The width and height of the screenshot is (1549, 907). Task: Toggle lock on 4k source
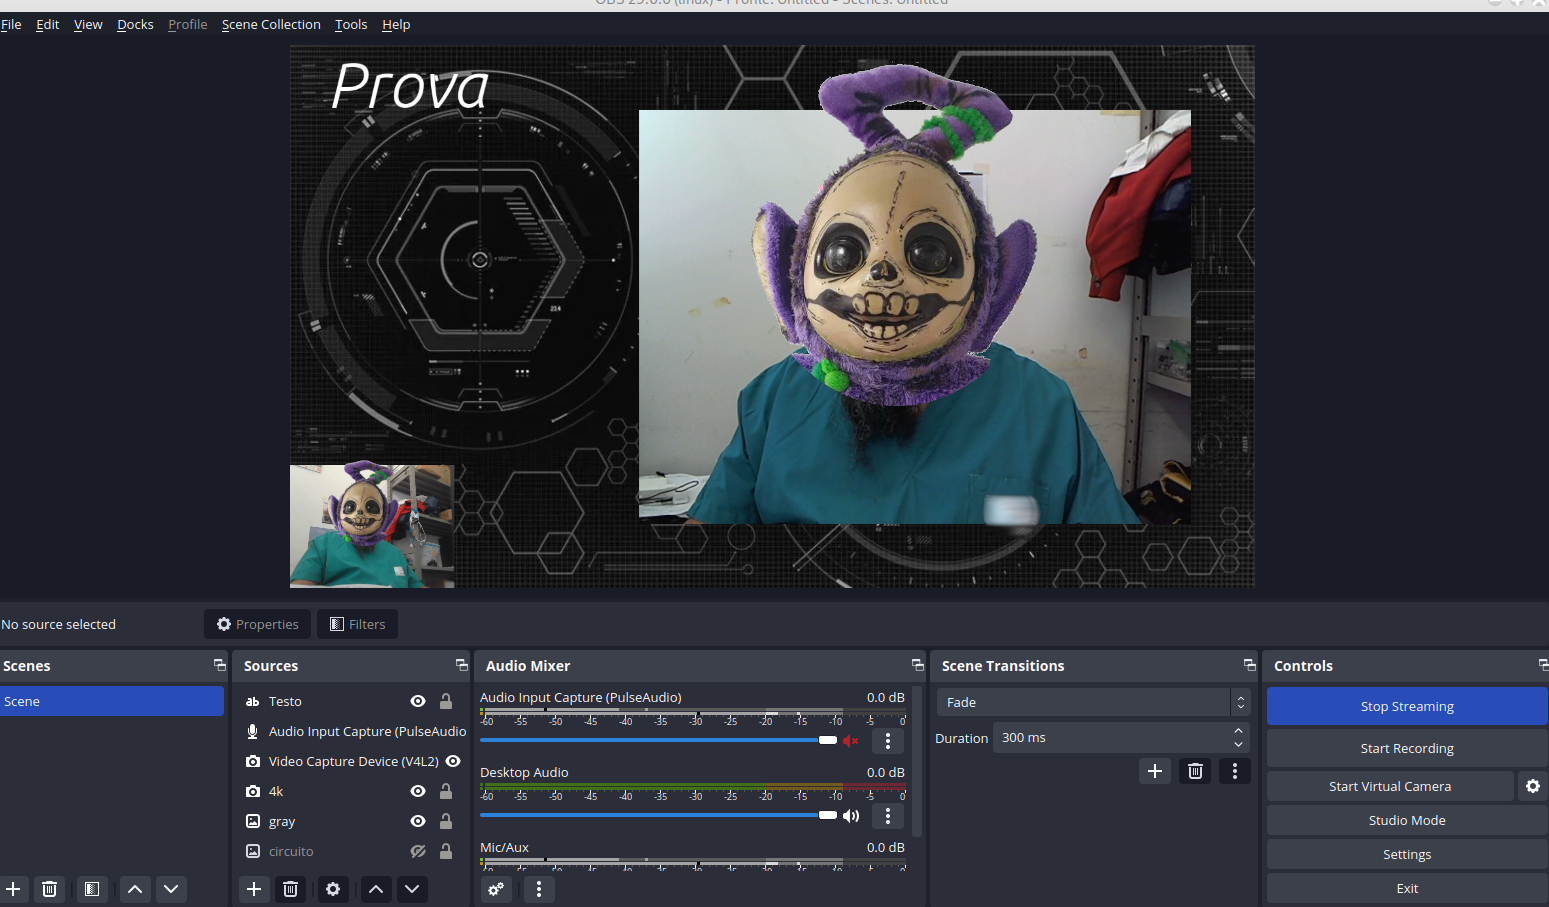446,791
